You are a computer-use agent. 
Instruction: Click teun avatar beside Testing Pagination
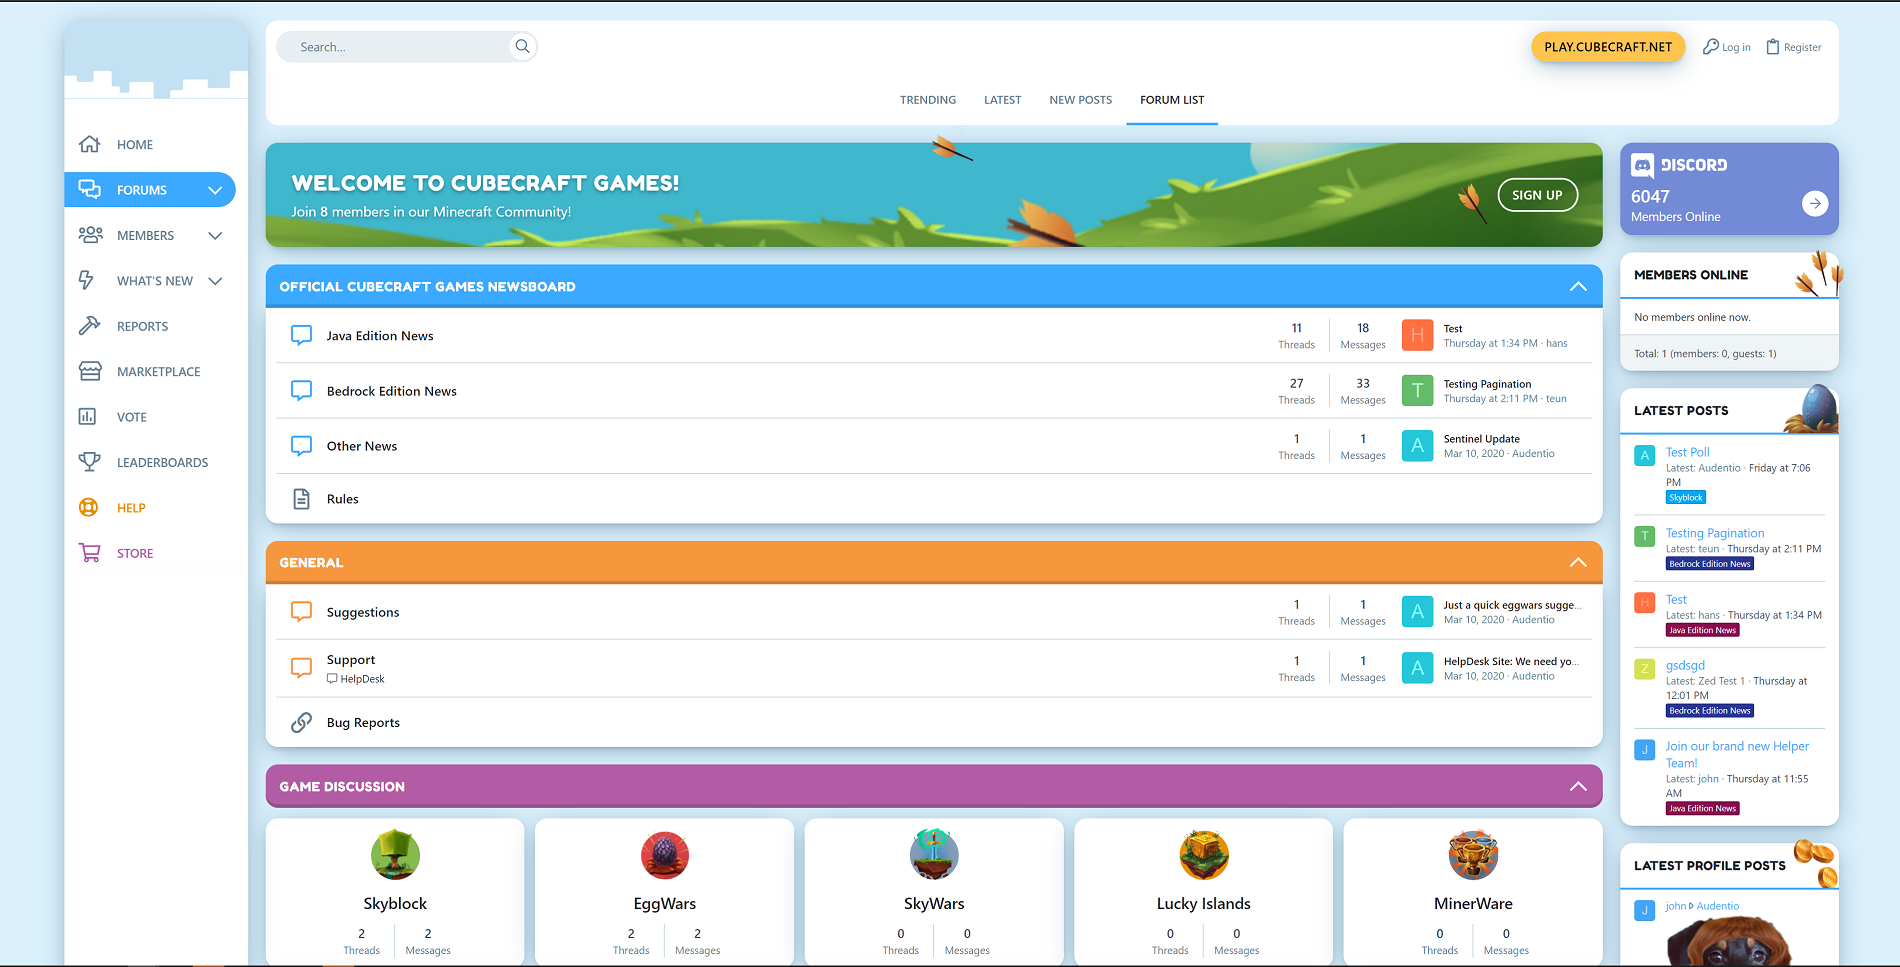coord(1417,390)
